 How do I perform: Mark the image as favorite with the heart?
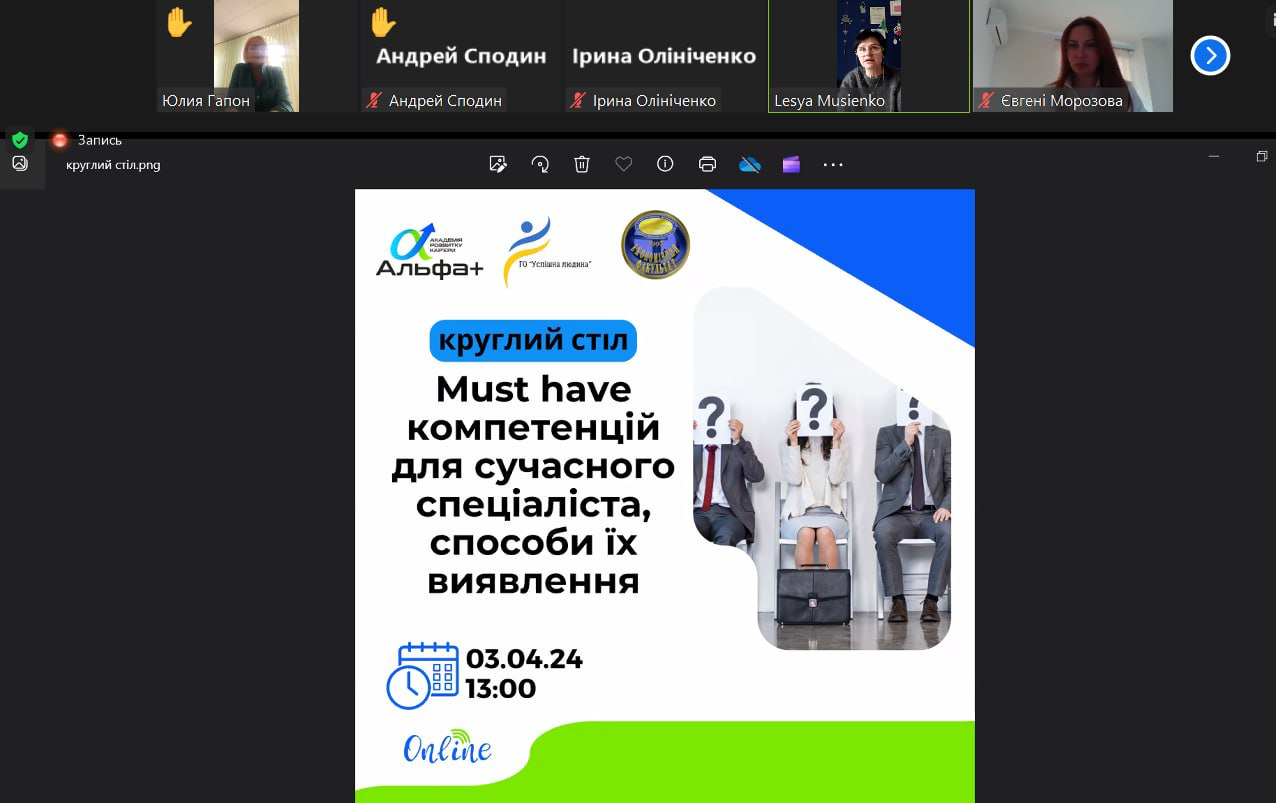(624, 164)
